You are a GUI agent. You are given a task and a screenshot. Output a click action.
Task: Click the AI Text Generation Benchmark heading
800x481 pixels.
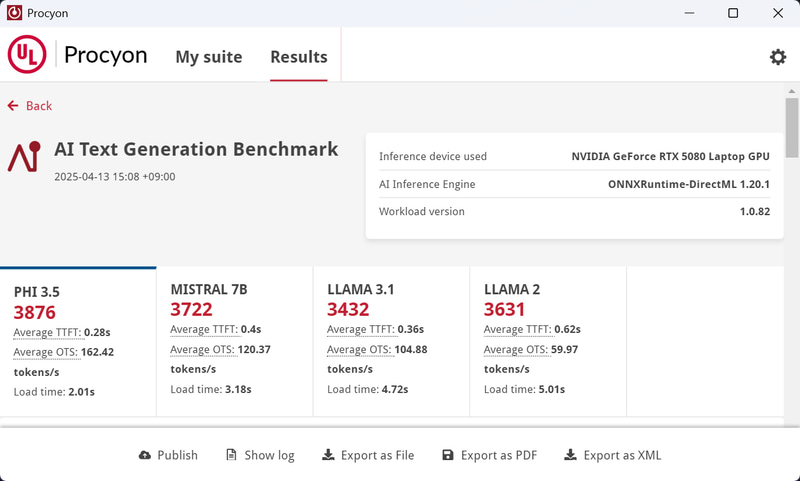coord(196,149)
